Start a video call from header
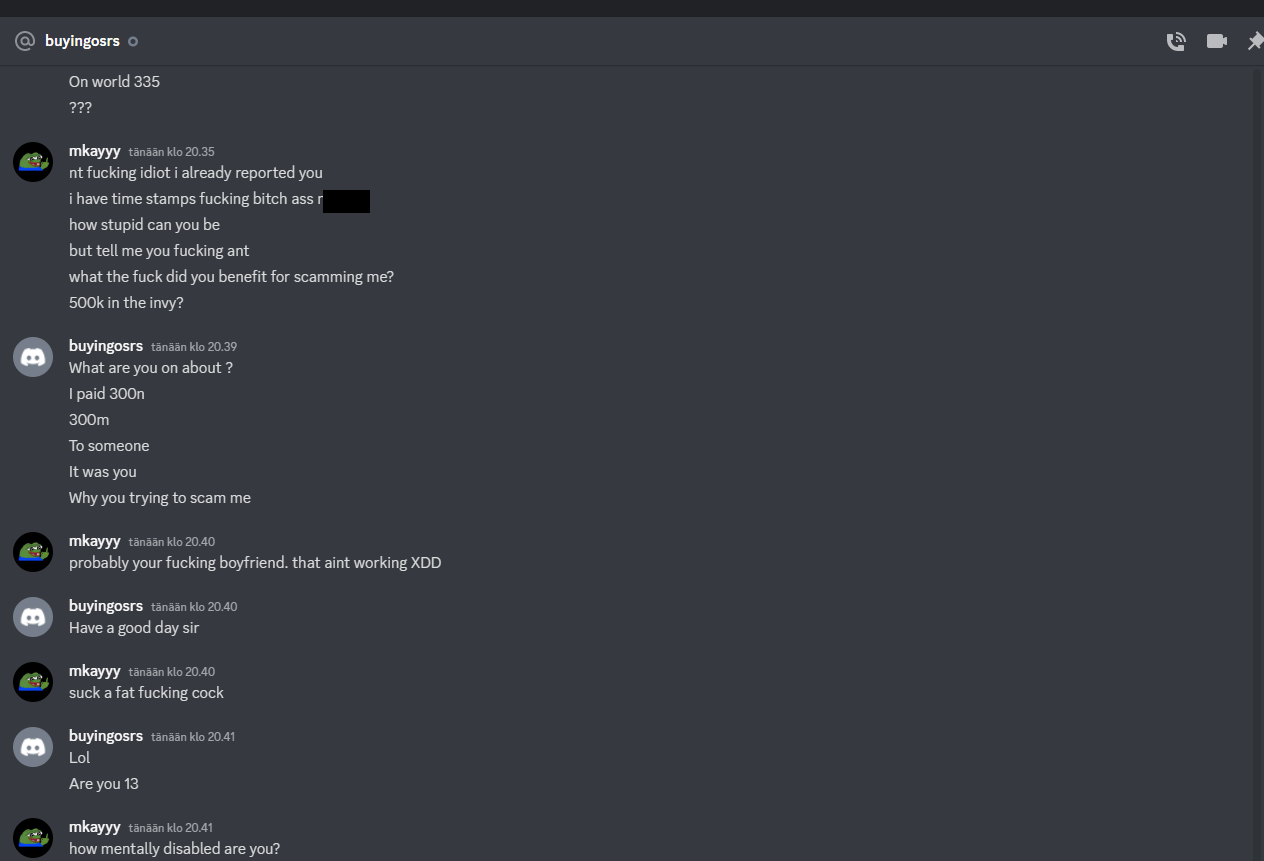1264x861 pixels. pos(1217,41)
